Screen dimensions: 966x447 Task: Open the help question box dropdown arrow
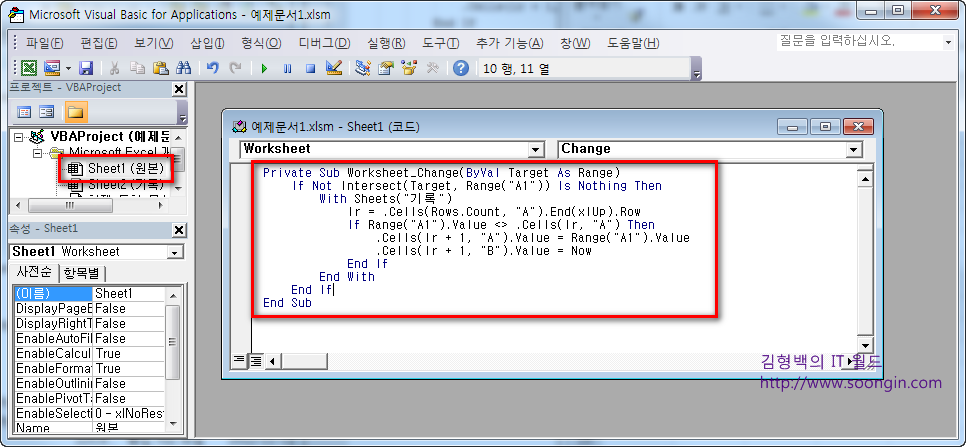[x=948, y=42]
